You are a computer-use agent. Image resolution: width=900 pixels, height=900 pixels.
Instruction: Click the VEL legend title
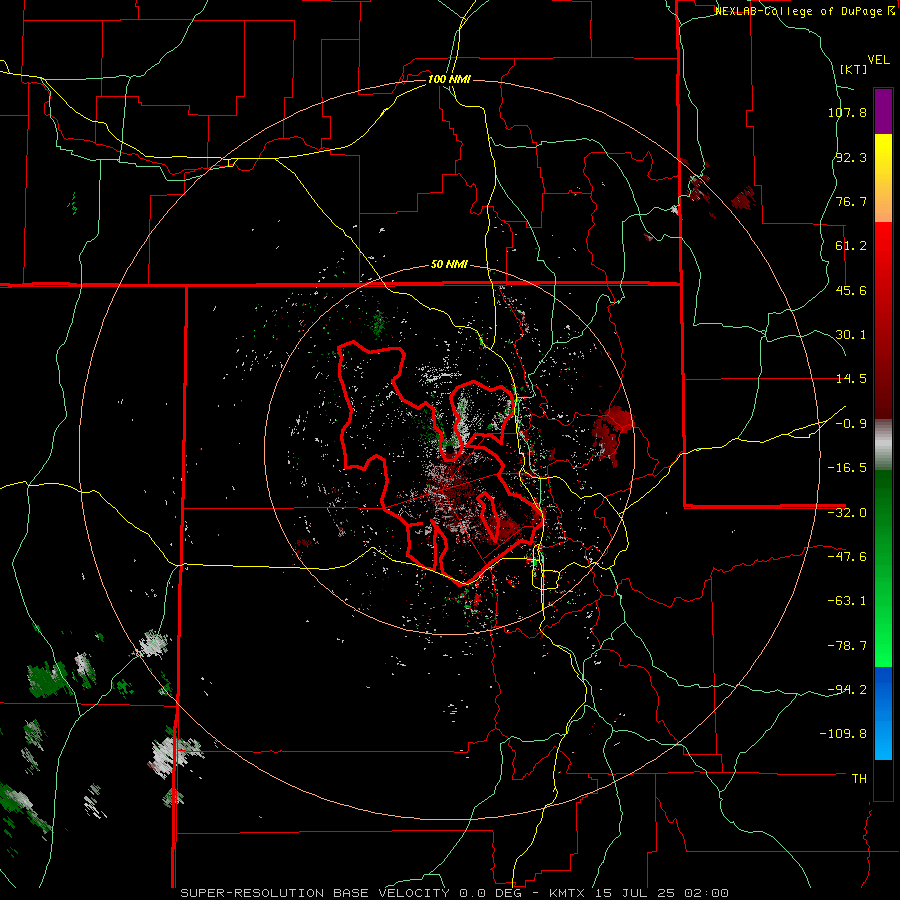[878, 60]
